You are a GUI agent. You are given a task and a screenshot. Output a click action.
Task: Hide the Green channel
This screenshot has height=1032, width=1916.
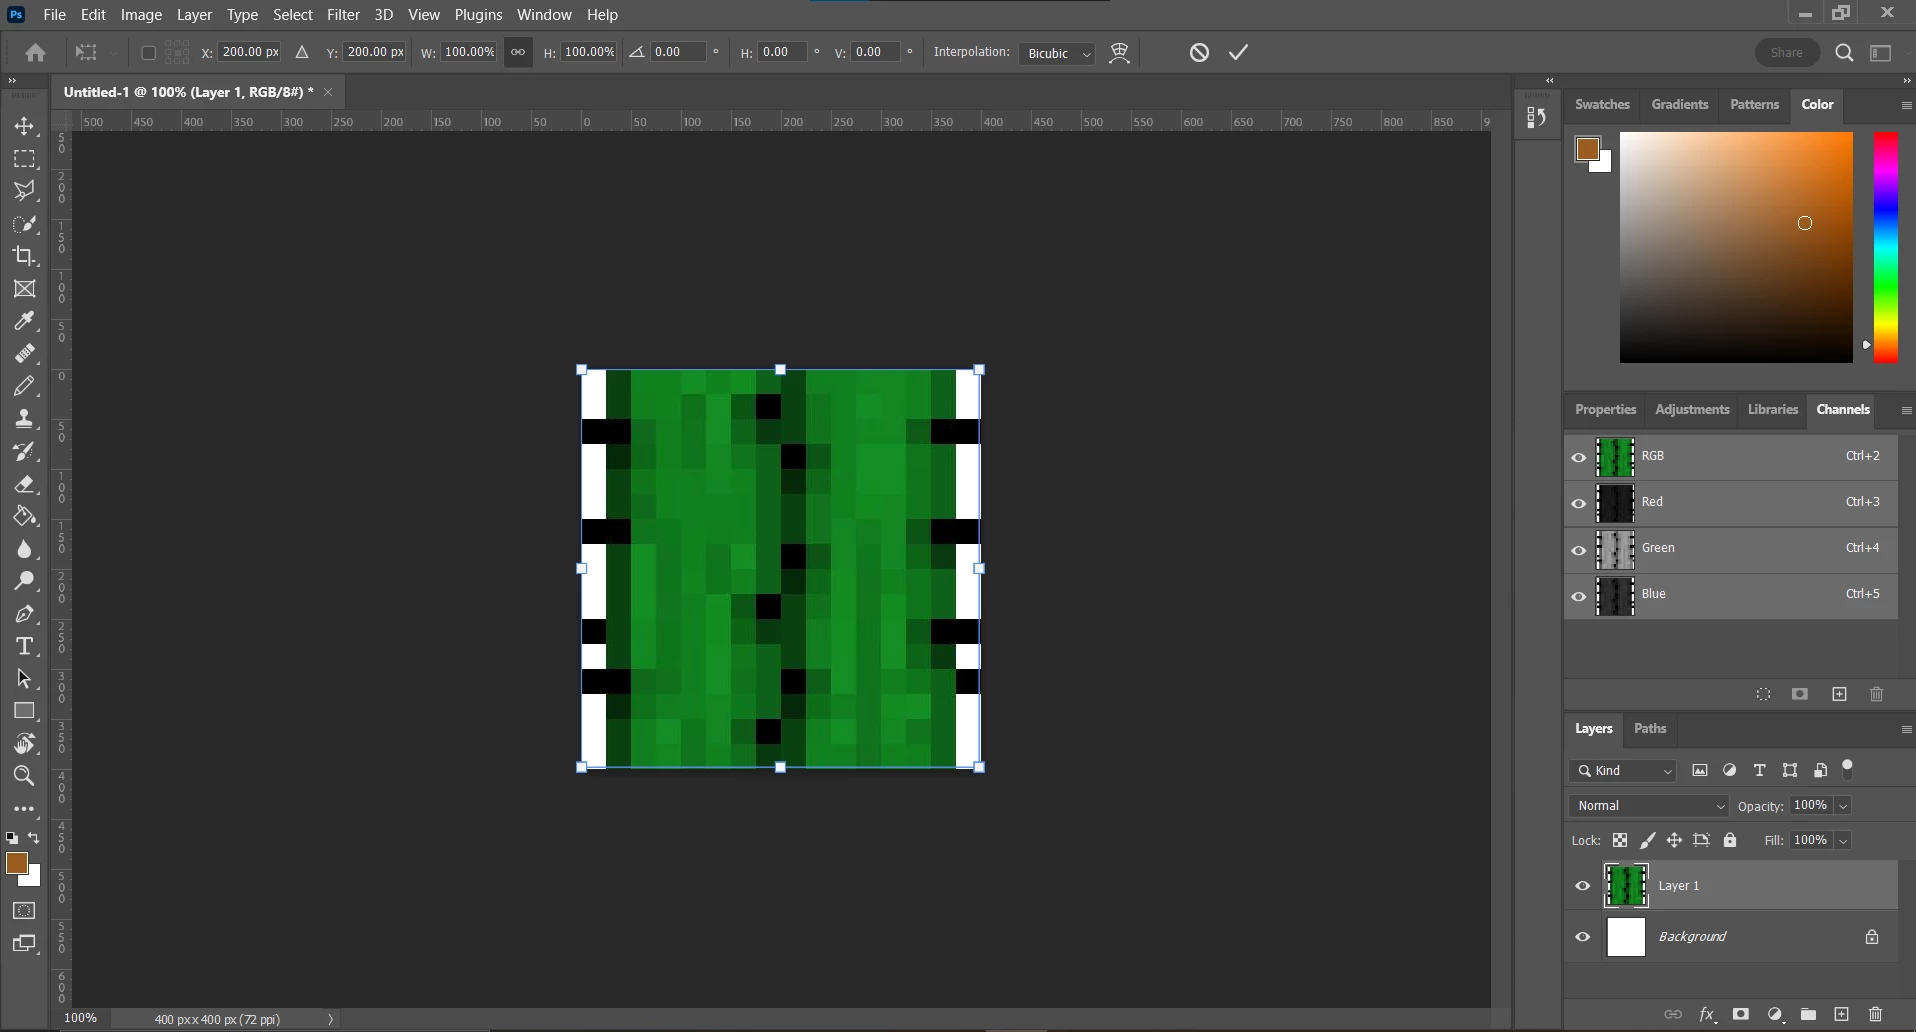pyautogui.click(x=1579, y=549)
